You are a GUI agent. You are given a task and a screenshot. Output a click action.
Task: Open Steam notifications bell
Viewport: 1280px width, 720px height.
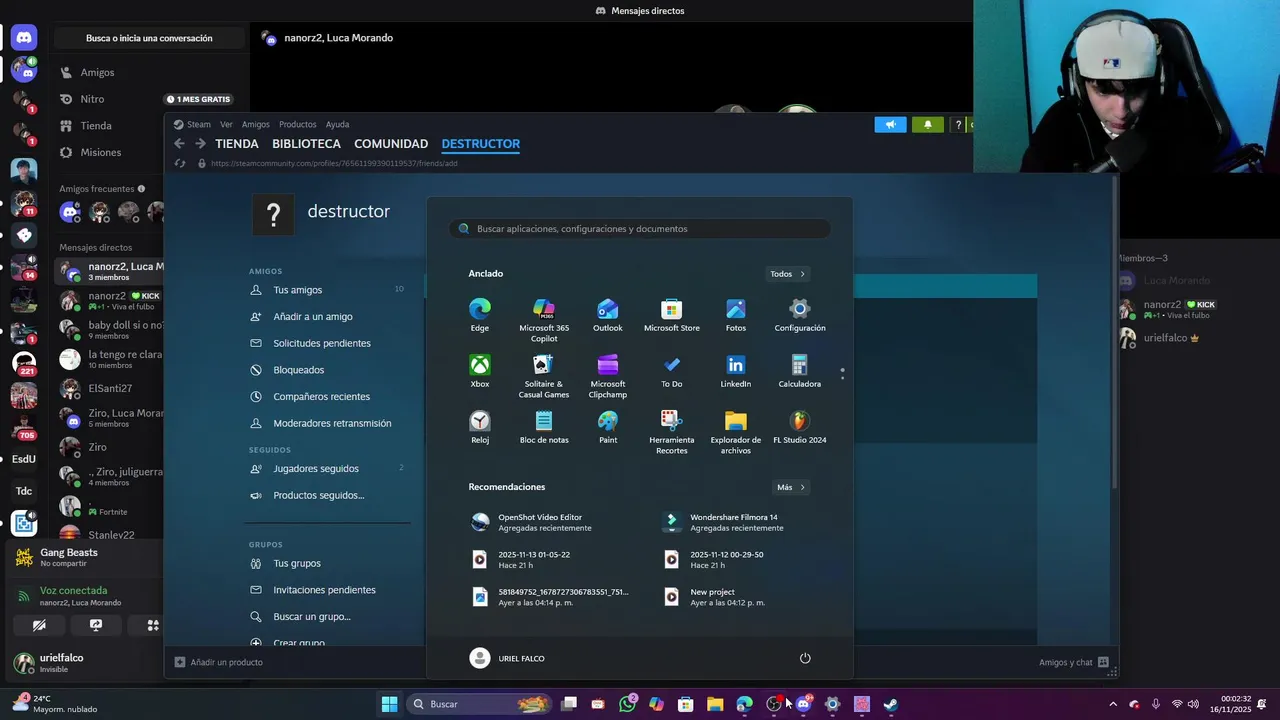(x=927, y=125)
